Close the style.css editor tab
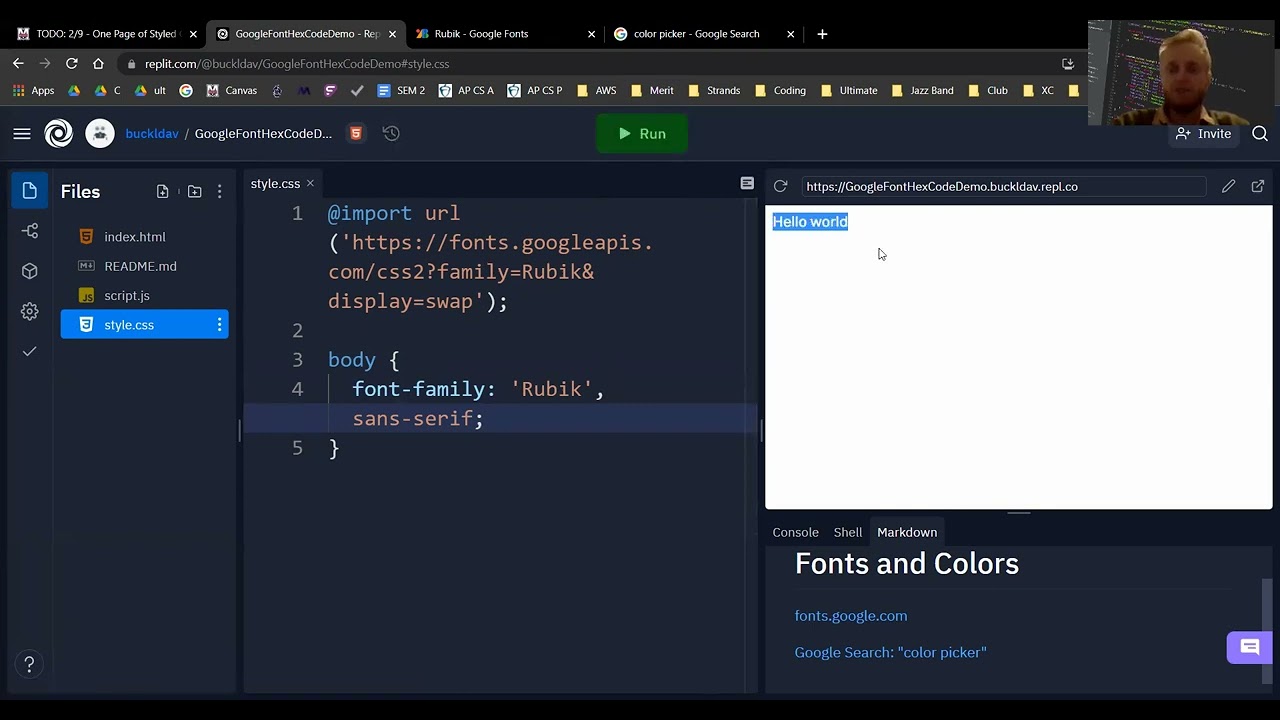 (310, 183)
